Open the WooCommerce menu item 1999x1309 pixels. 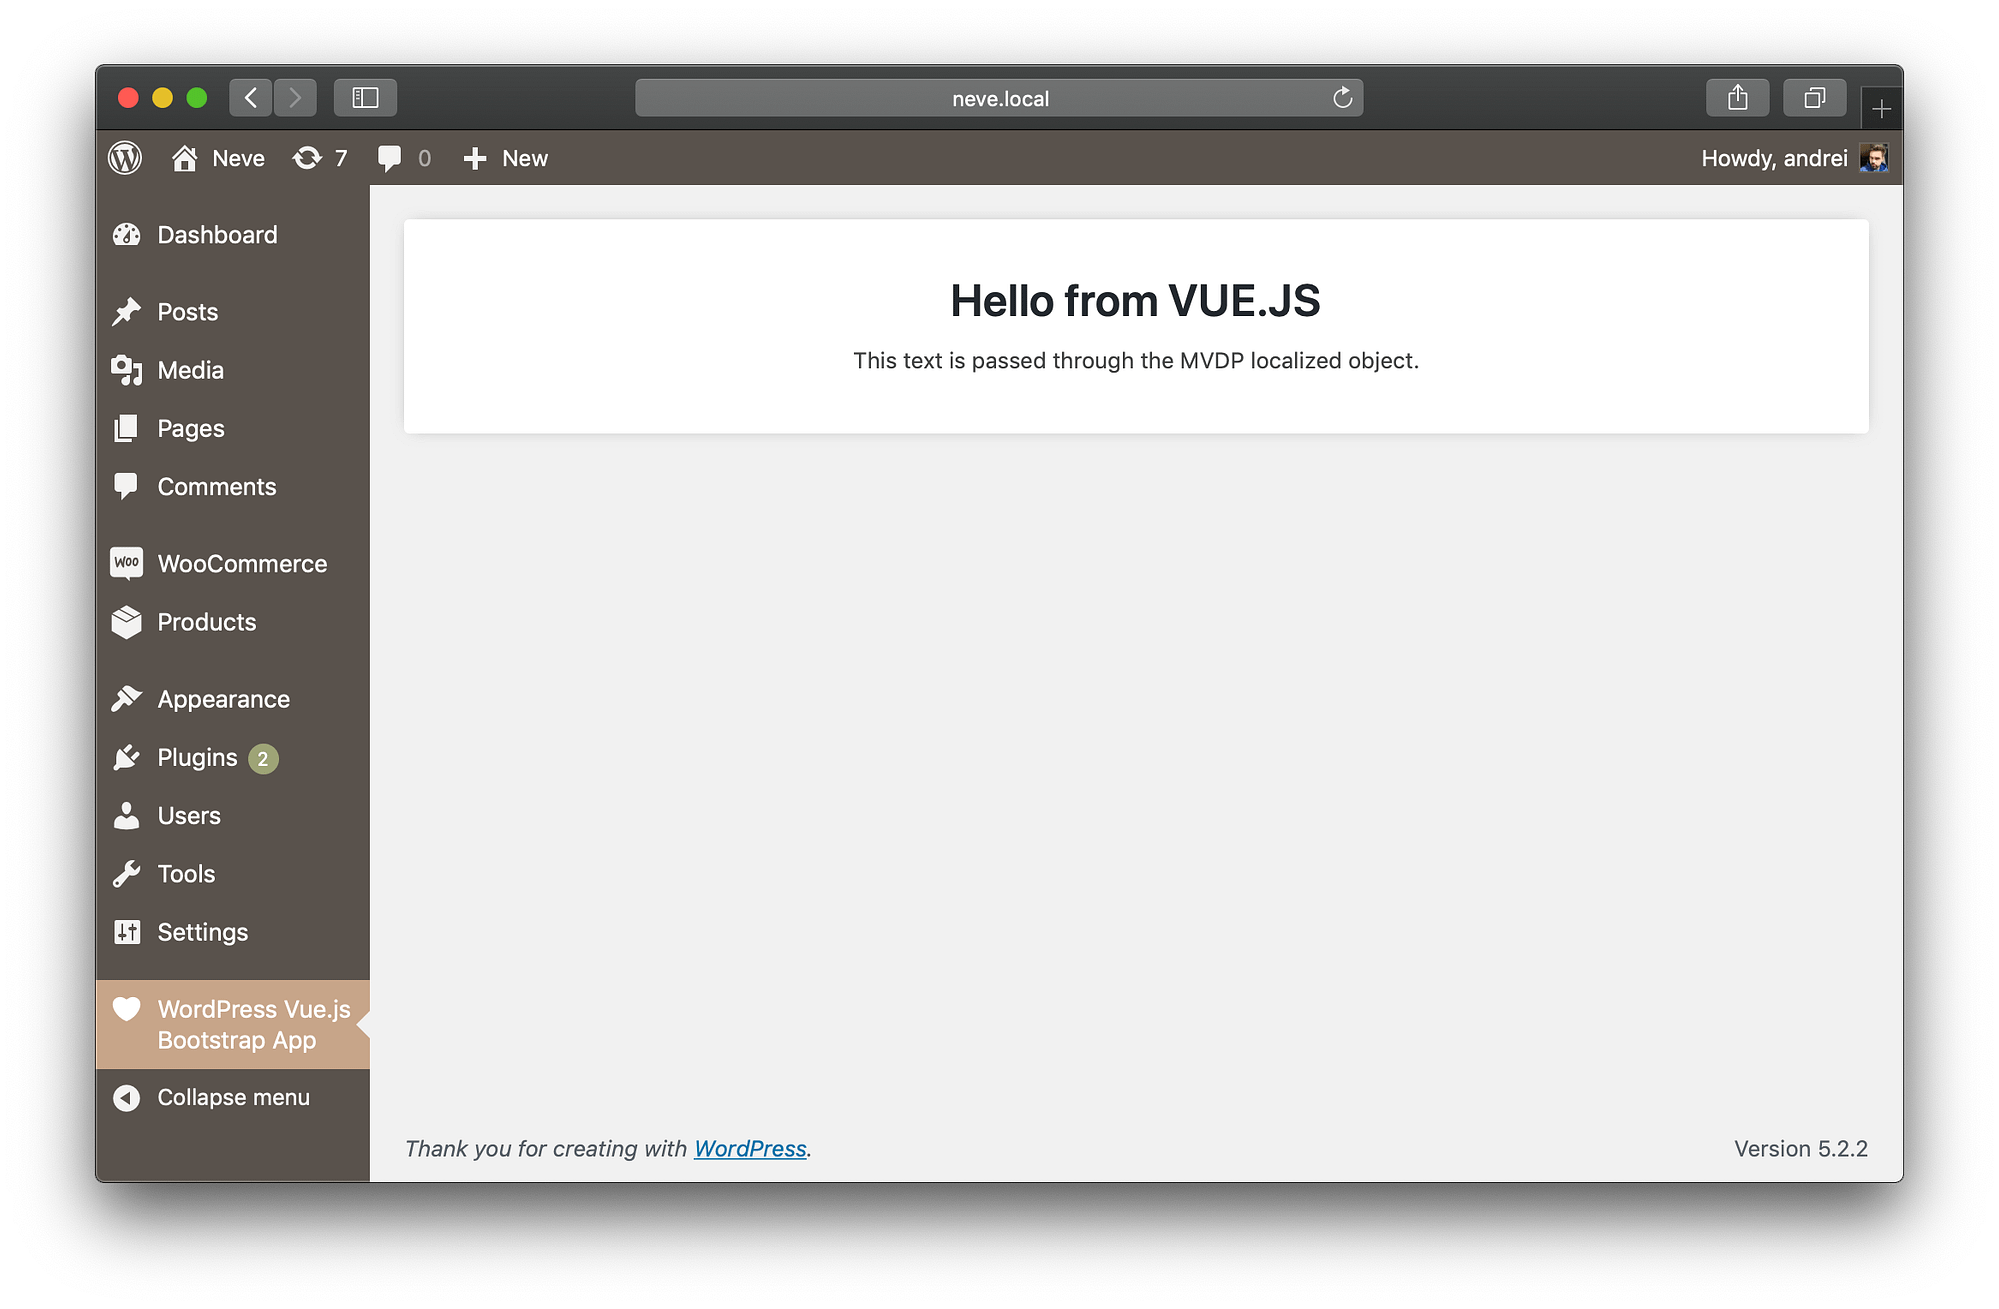coord(241,564)
